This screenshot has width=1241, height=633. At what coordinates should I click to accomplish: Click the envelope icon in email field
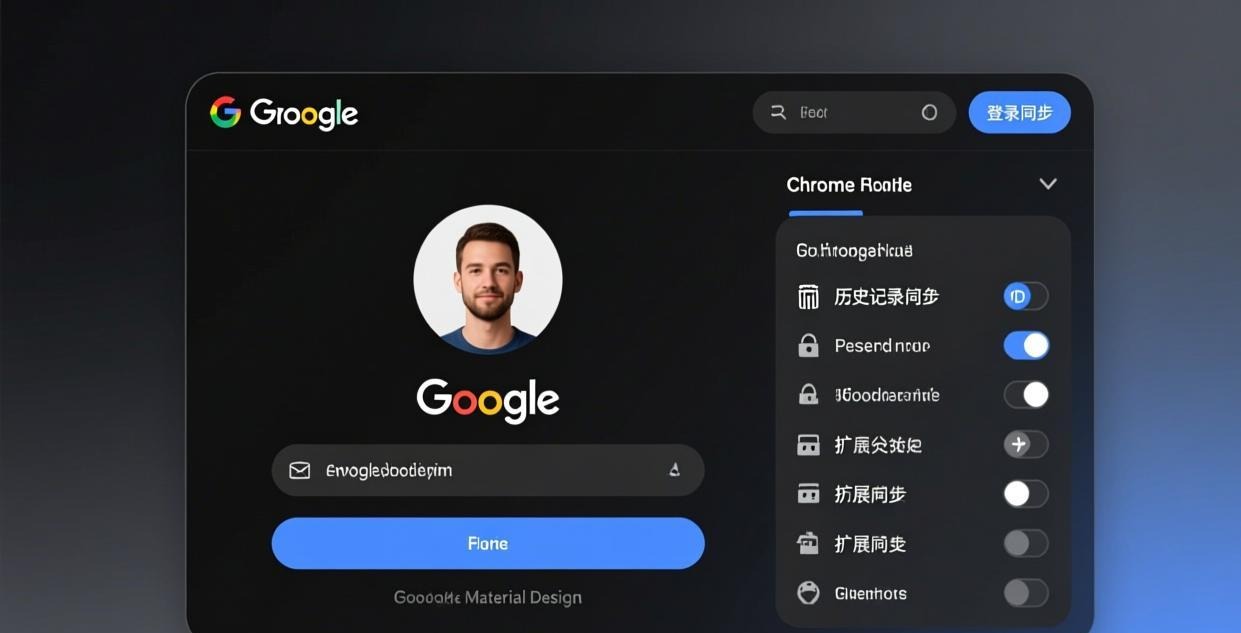click(299, 470)
